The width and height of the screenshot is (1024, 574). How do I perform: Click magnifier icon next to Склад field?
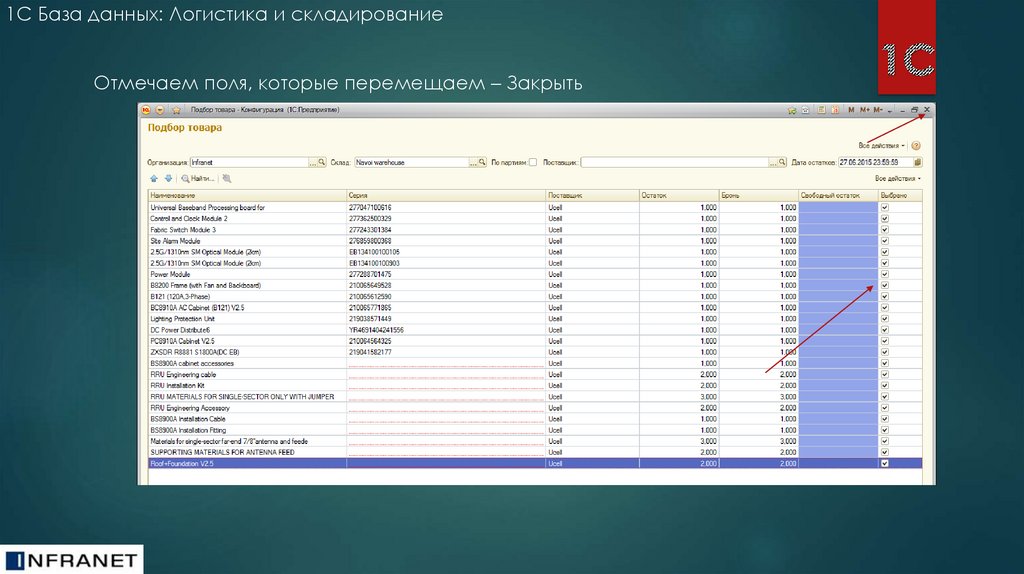pos(482,161)
